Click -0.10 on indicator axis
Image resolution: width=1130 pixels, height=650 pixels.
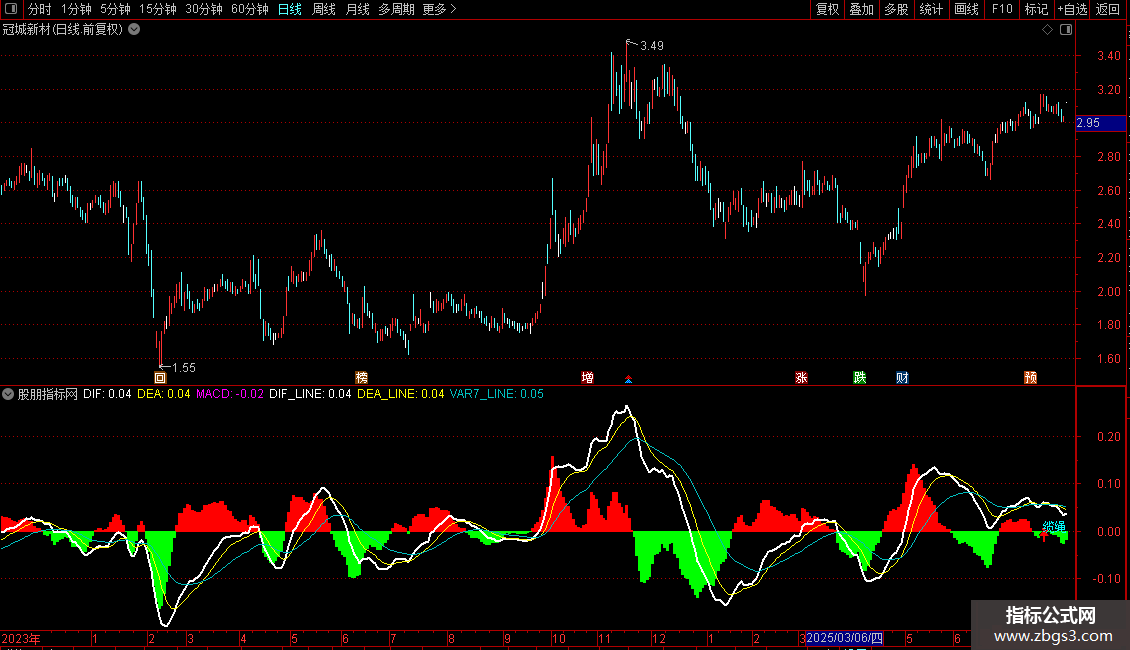click(x=1106, y=579)
